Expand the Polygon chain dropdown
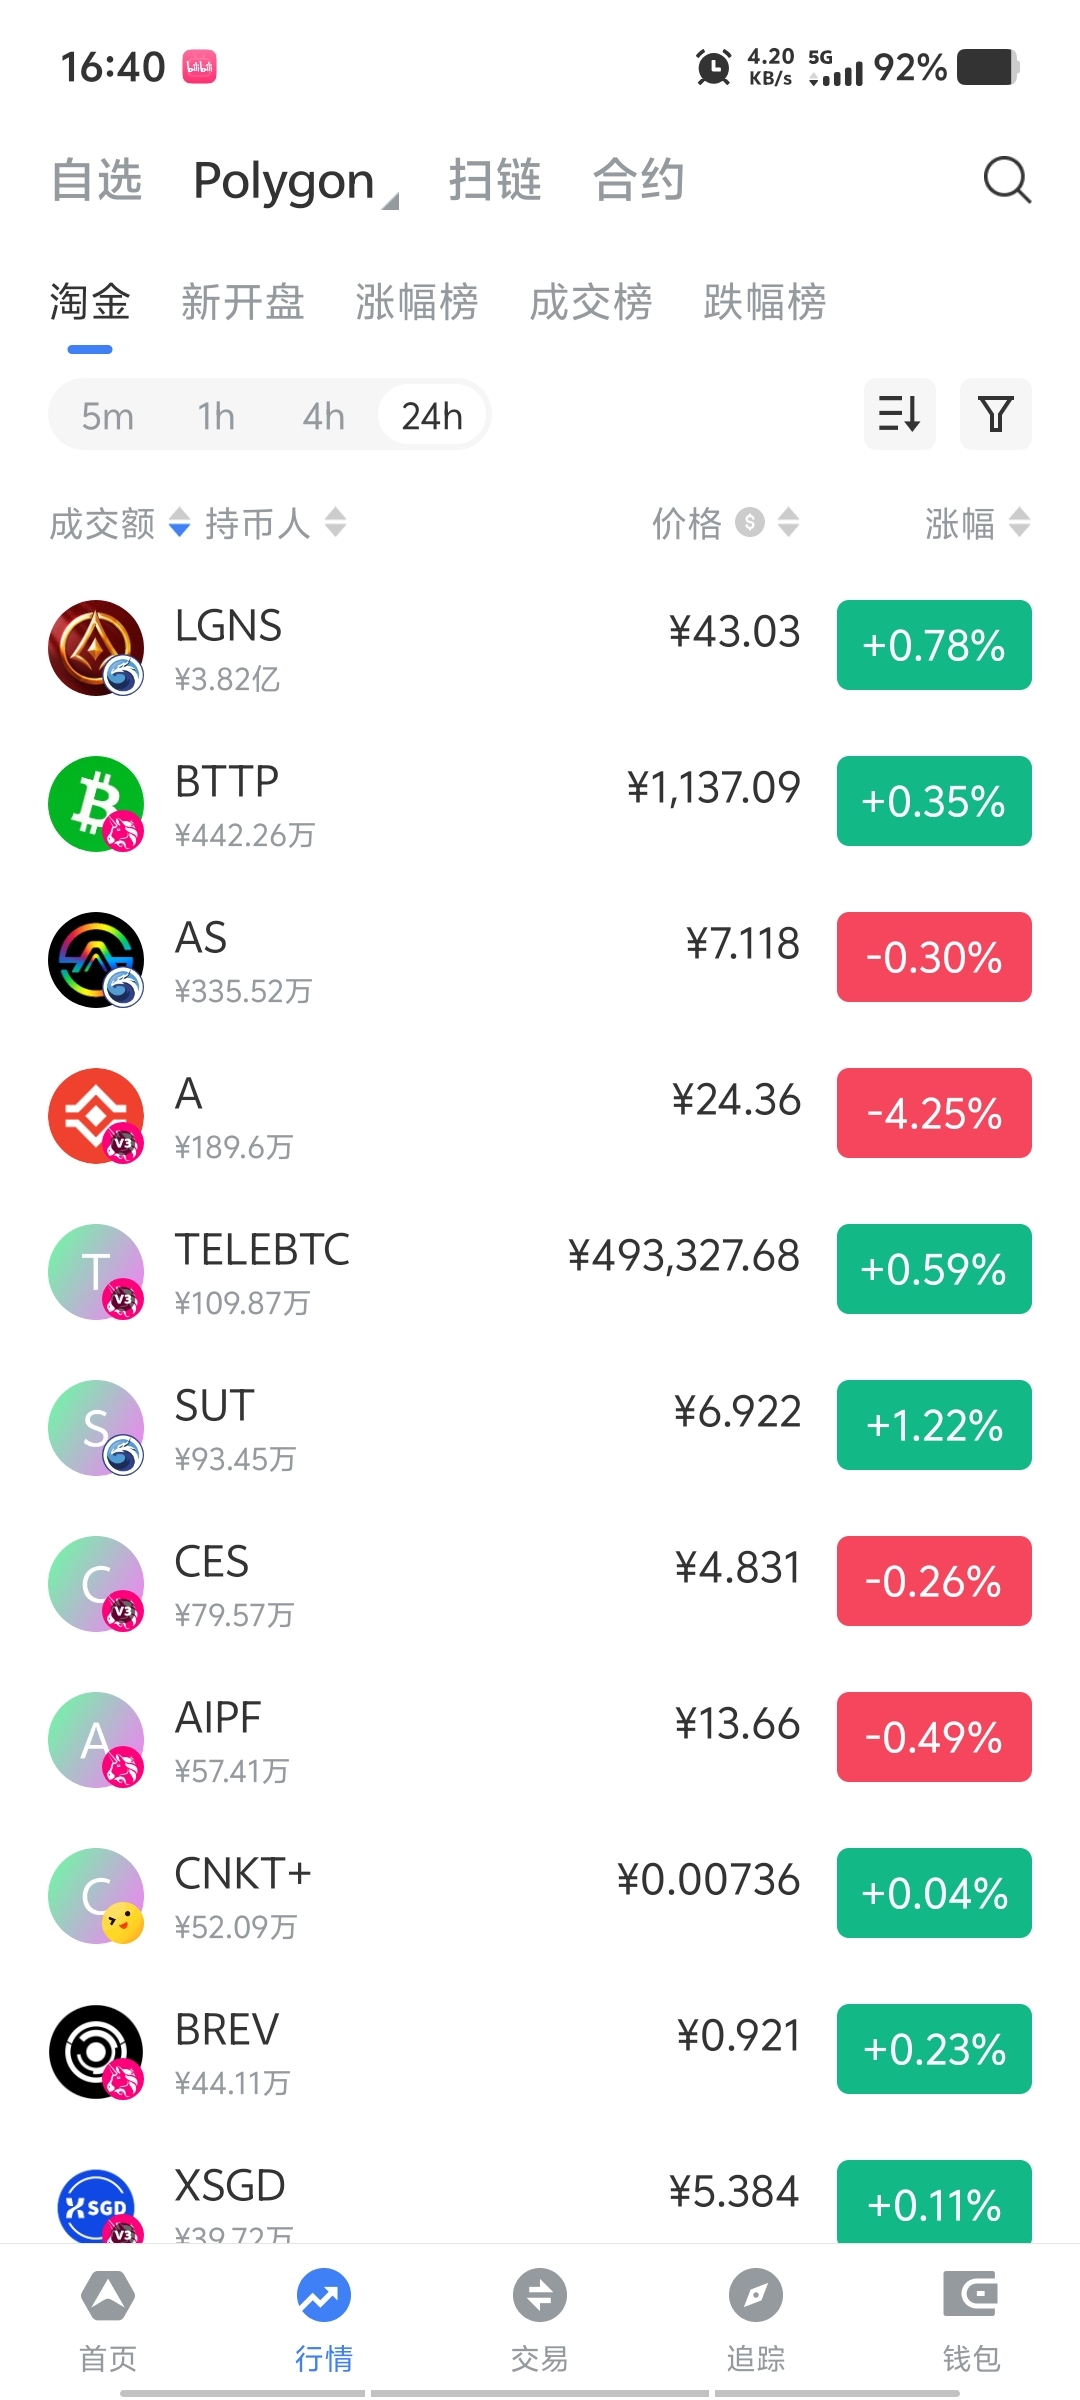The image size is (1080, 2400). coord(295,182)
